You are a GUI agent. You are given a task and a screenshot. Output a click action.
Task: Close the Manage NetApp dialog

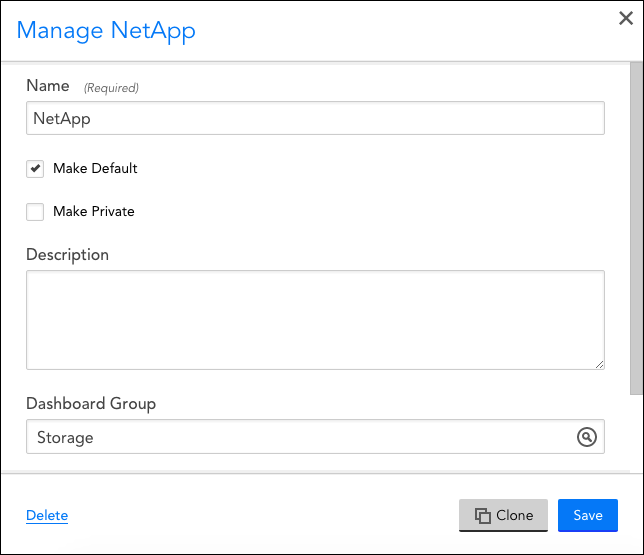point(626,18)
